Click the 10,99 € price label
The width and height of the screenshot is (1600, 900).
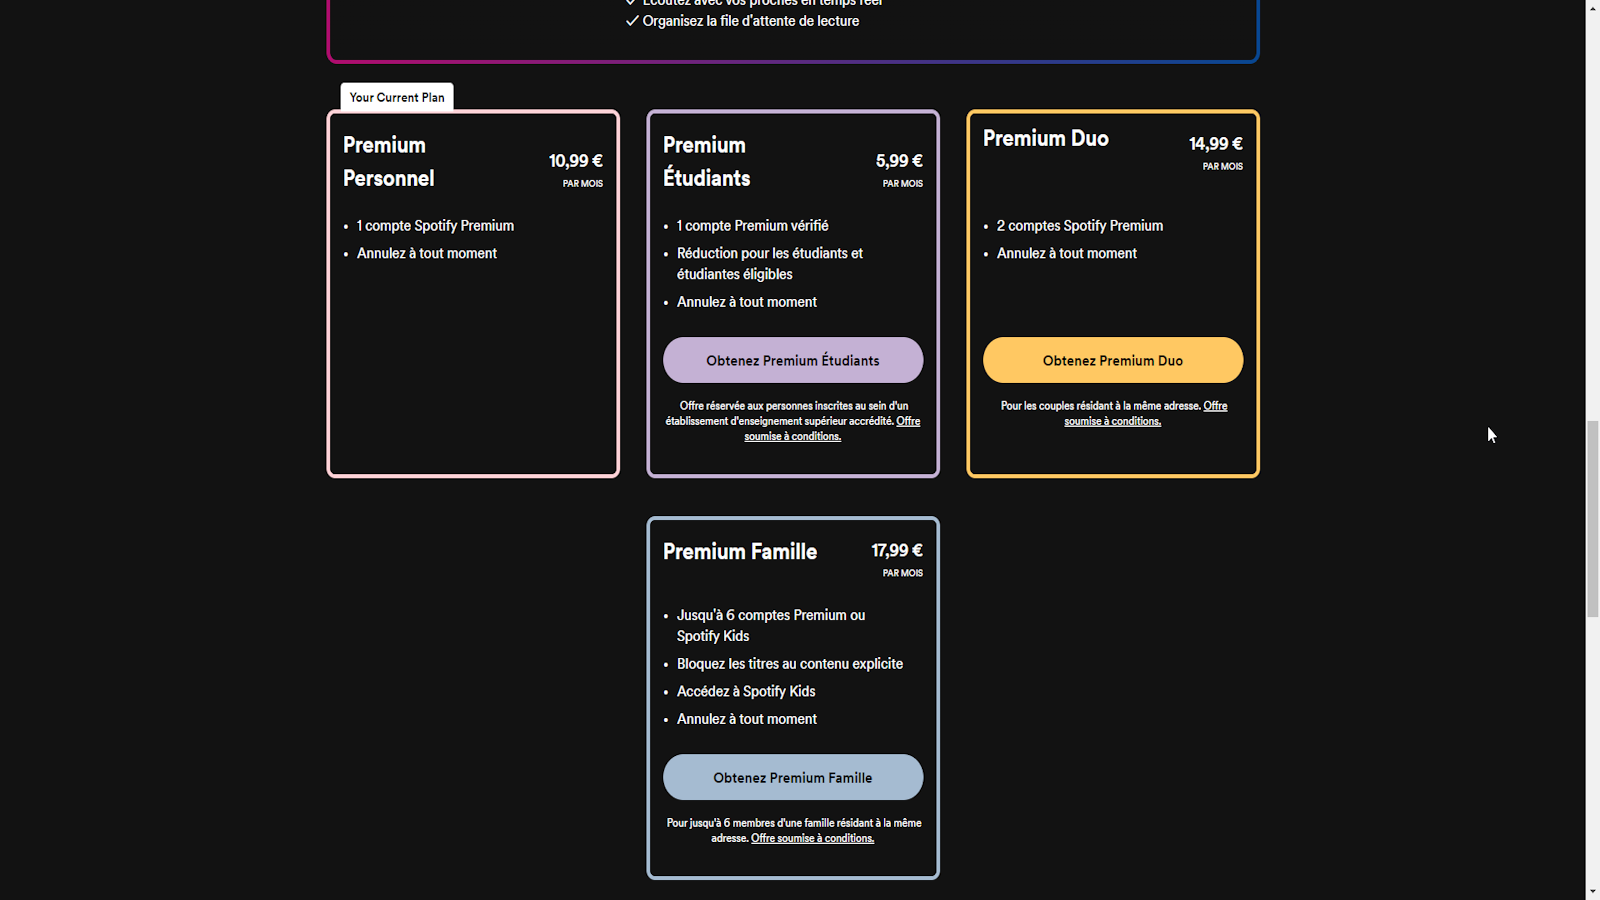coord(575,161)
